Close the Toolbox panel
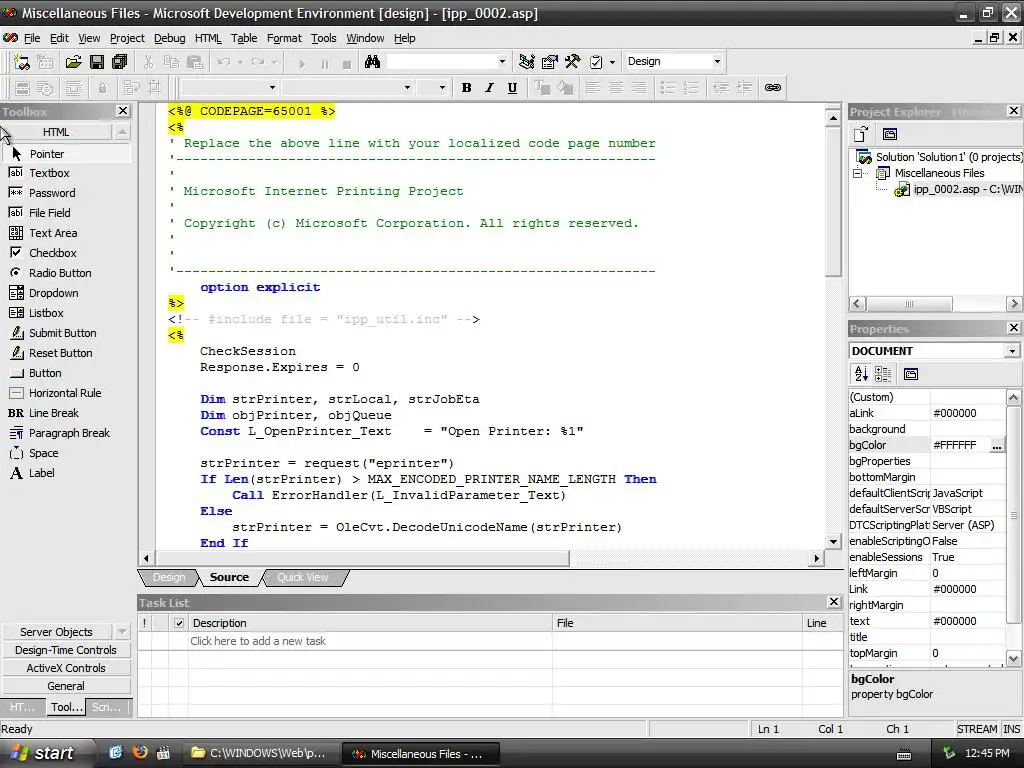 click(x=123, y=112)
